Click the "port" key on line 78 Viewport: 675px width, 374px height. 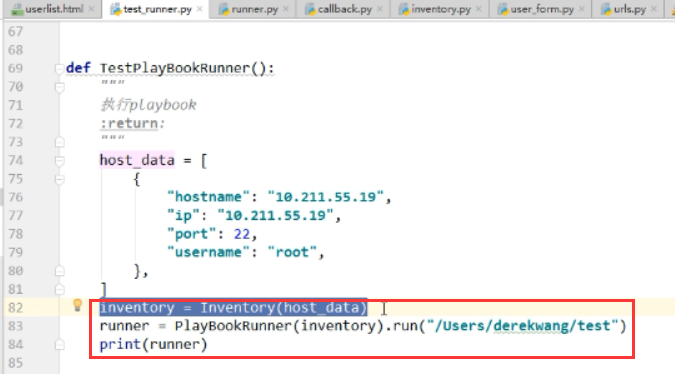(192, 234)
